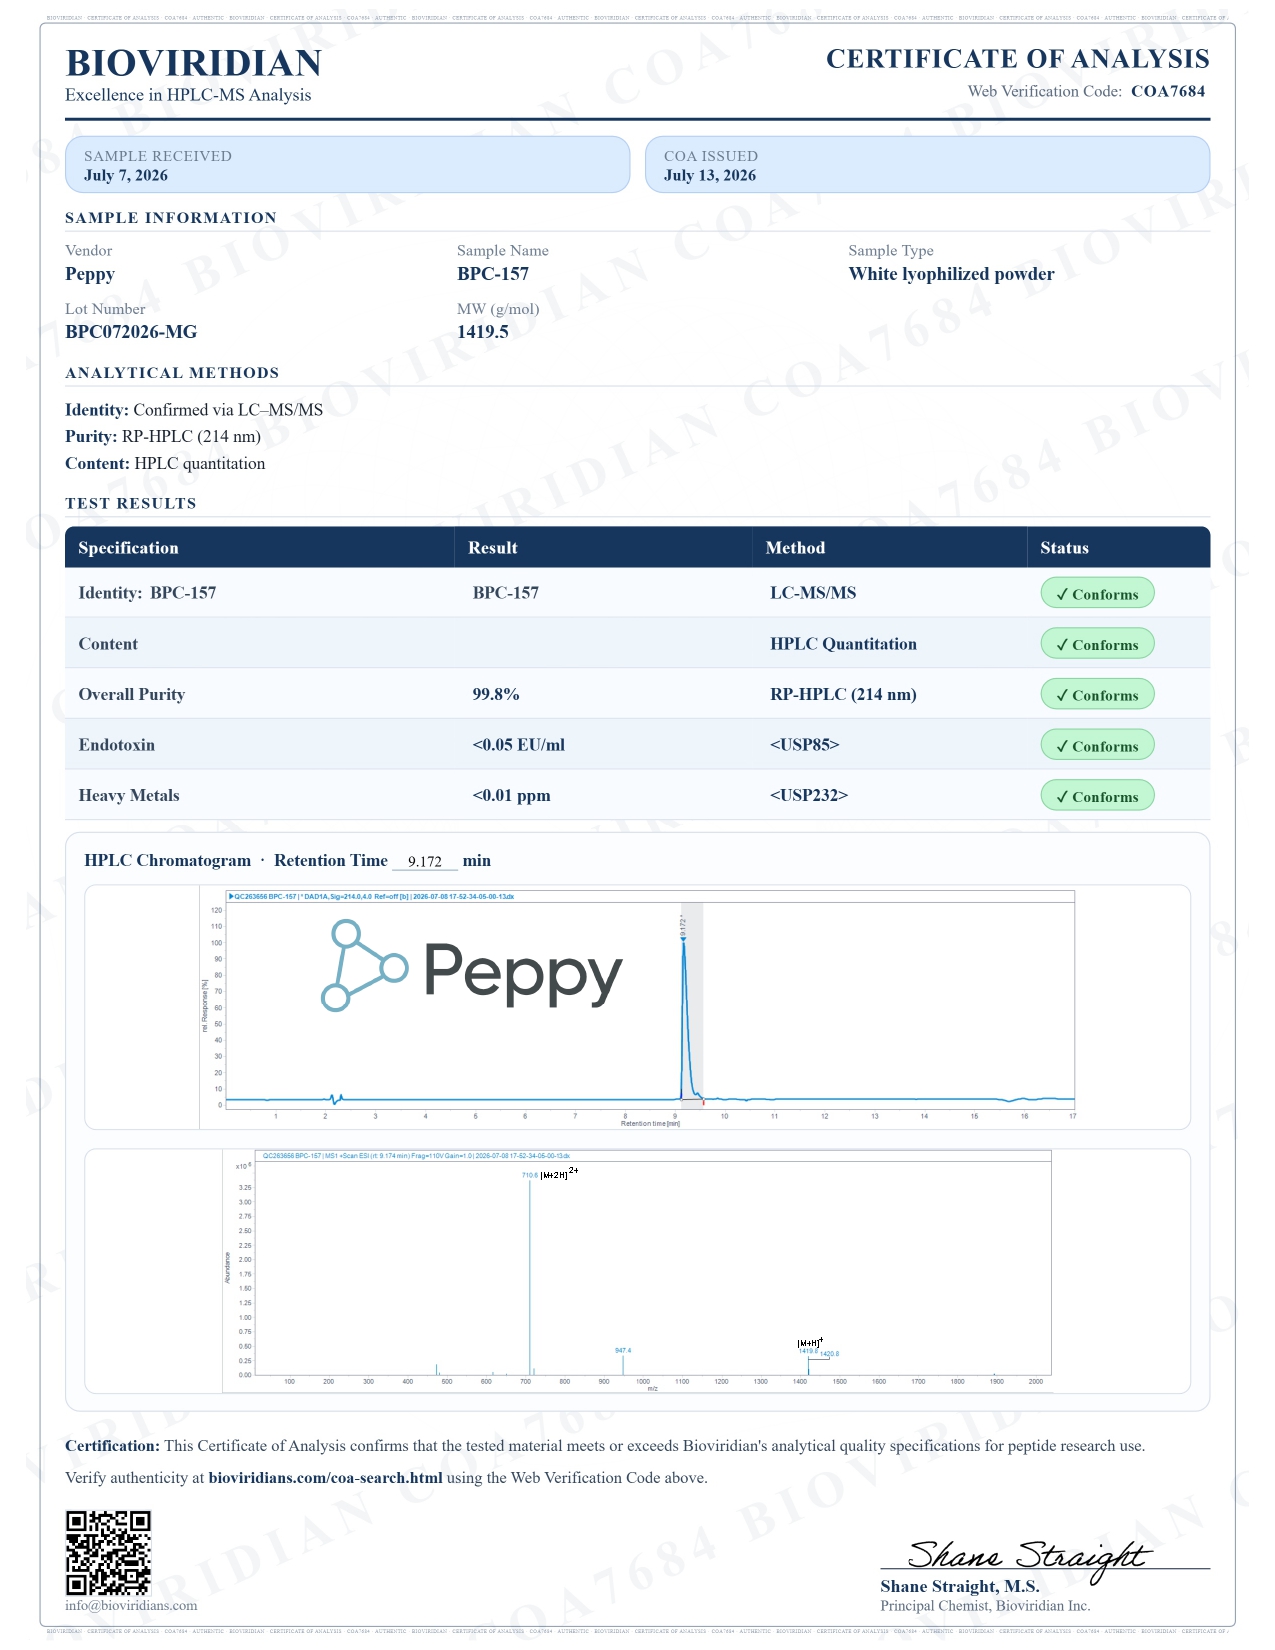Click the Principal Chemist, Bioviridian Inc. line
The image size is (1275, 1650).
tap(985, 1606)
